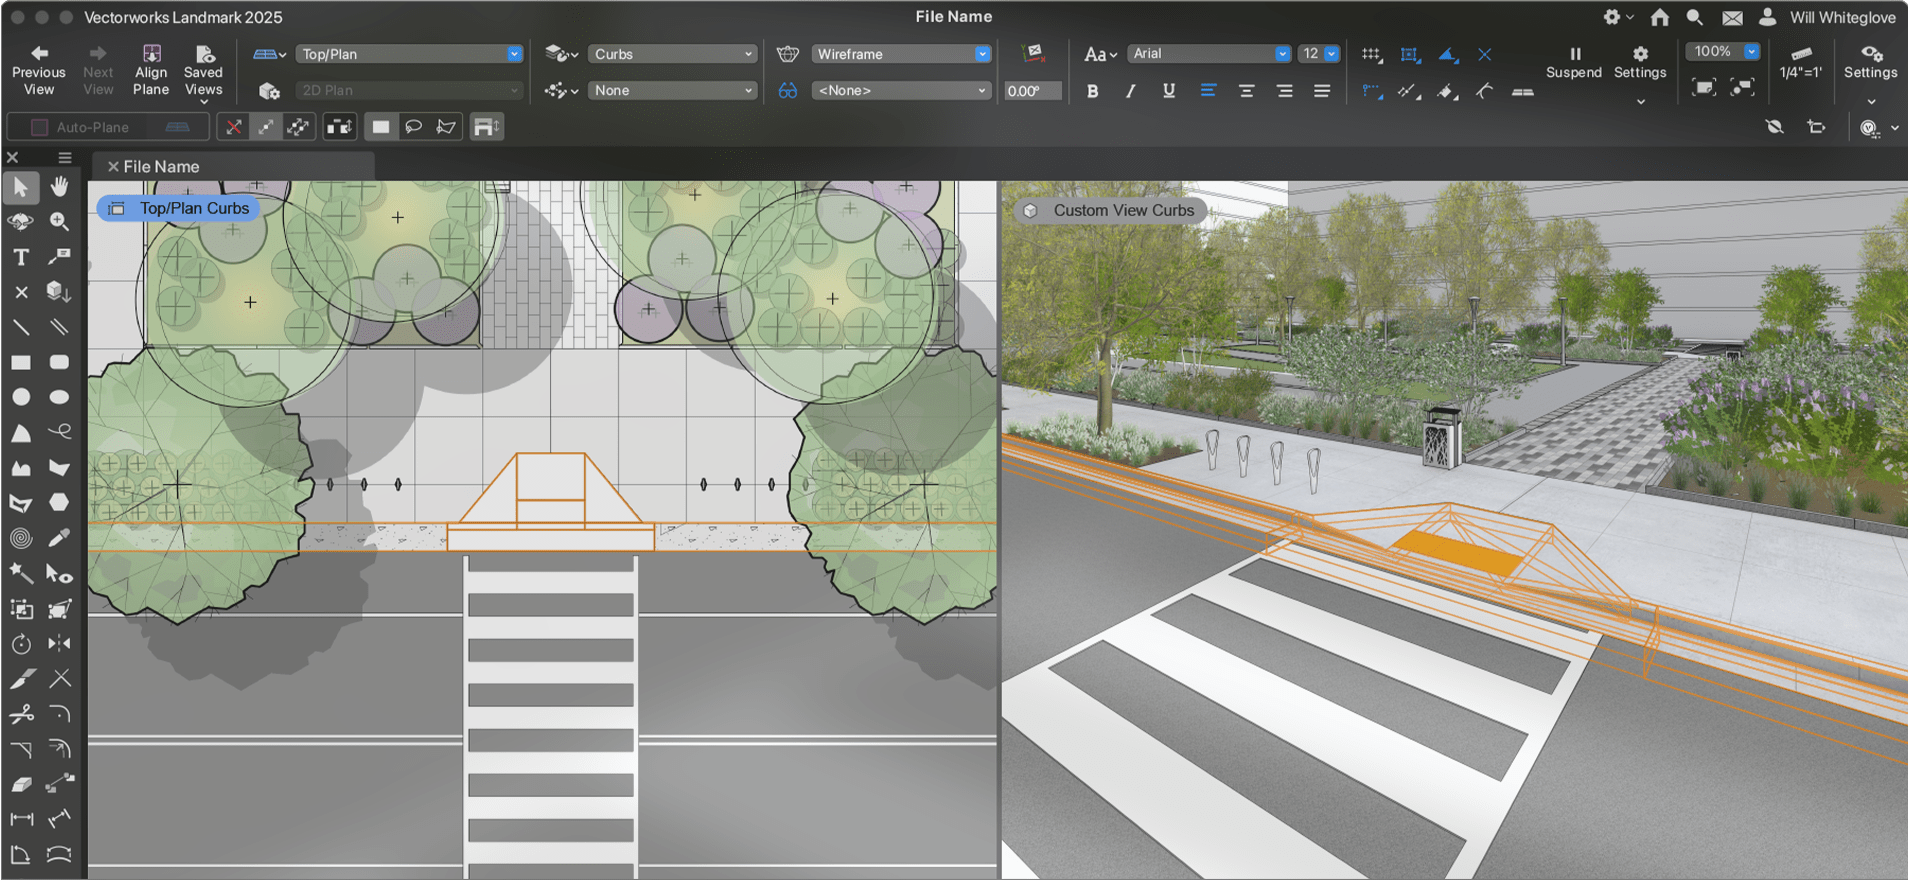Enable lasso marquee selection mode
Screen dimensions: 1908x880
pyautogui.click(x=413, y=127)
